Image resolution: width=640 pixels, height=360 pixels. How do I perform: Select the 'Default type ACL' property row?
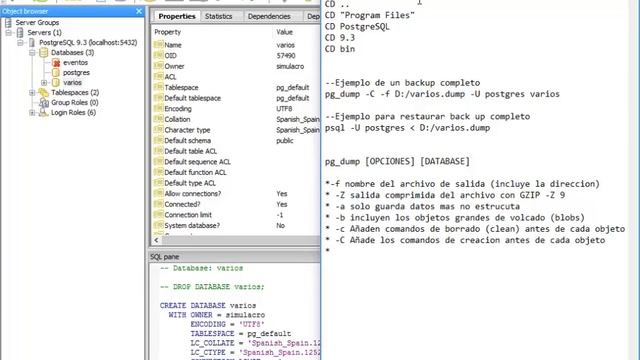tap(236, 183)
